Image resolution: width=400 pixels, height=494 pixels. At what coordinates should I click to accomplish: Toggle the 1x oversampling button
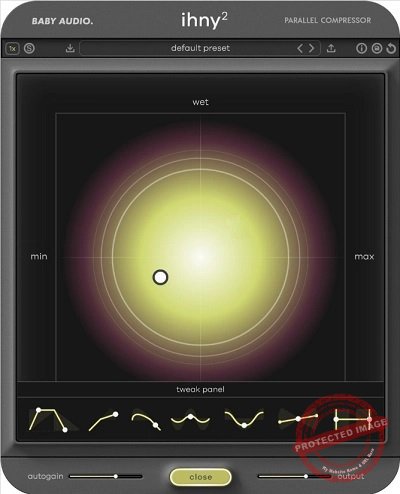pyautogui.click(x=12, y=49)
